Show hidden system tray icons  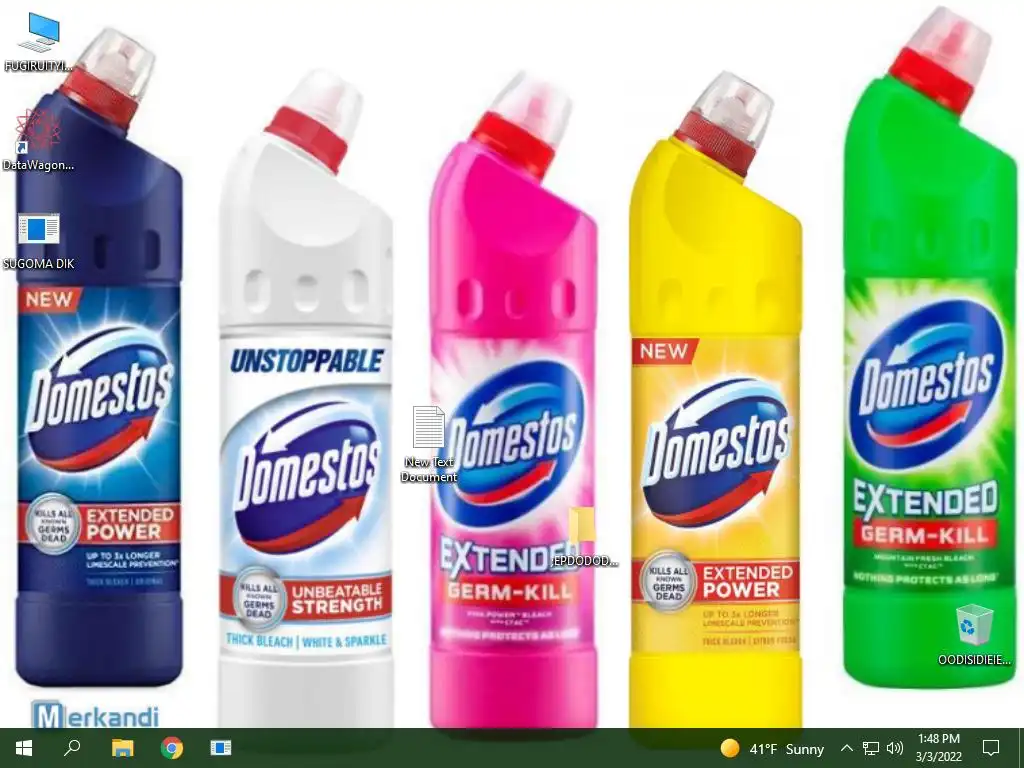point(846,748)
